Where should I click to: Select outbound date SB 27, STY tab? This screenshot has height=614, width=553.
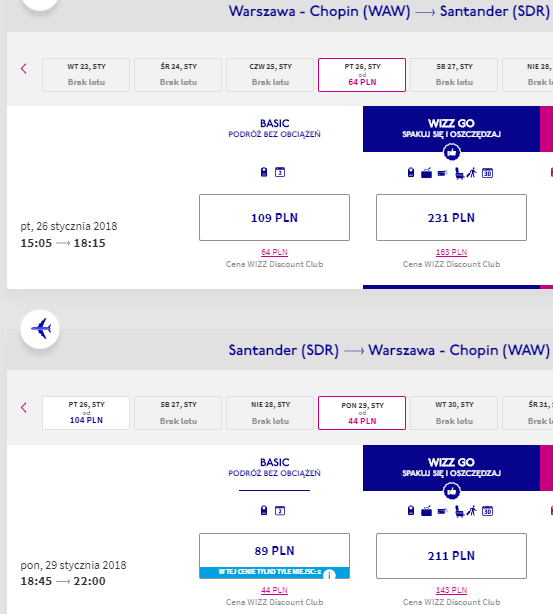454,75
